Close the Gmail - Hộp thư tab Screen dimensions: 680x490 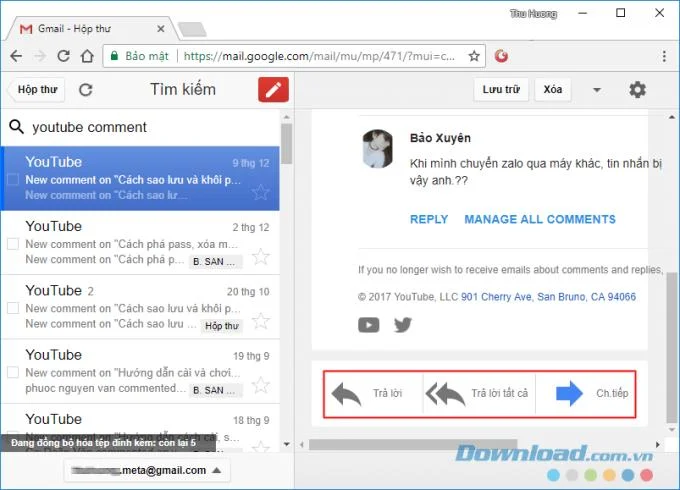point(160,29)
